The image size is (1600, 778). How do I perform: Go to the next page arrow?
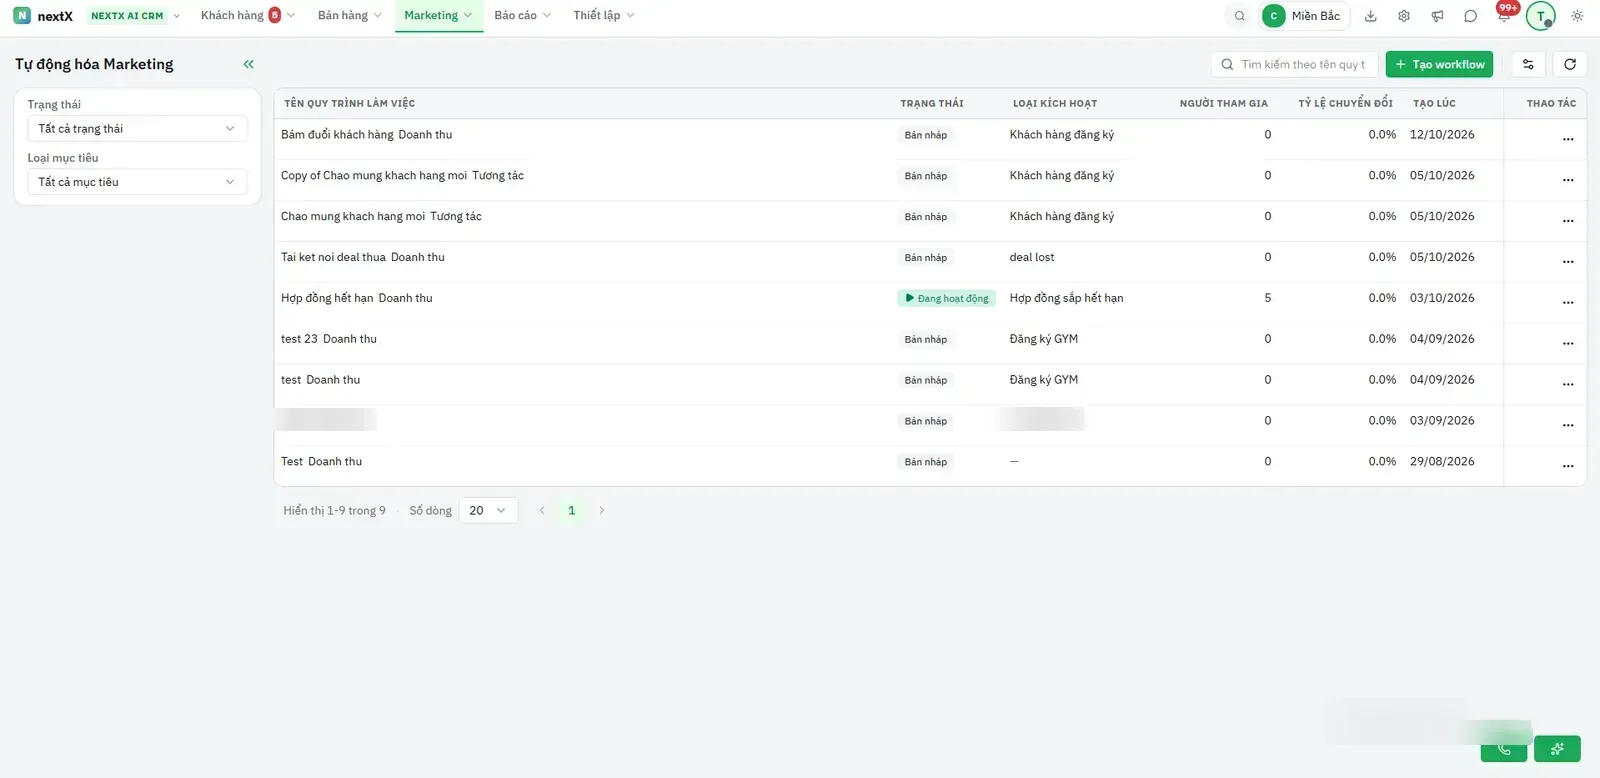click(x=601, y=510)
